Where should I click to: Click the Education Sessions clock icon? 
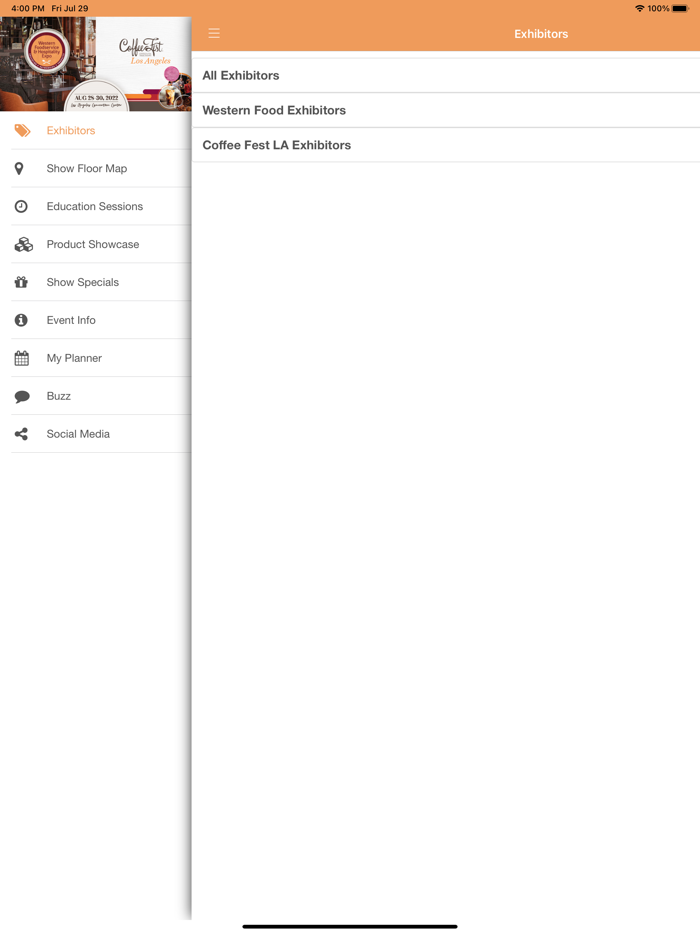[x=21, y=207]
